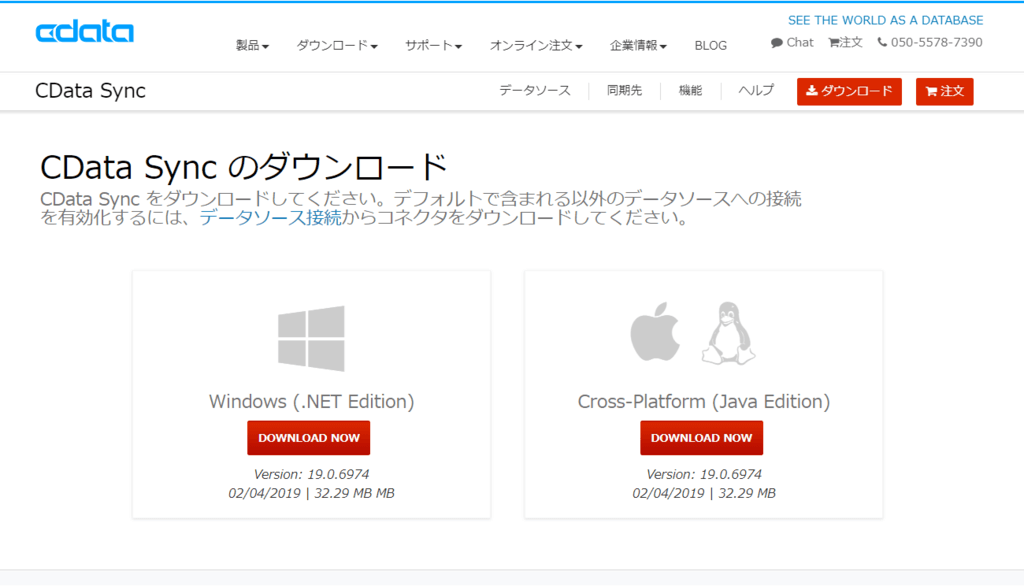Follow the データソース接続 link
This screenshot has height=586, width=1024.
coord(270,218)
